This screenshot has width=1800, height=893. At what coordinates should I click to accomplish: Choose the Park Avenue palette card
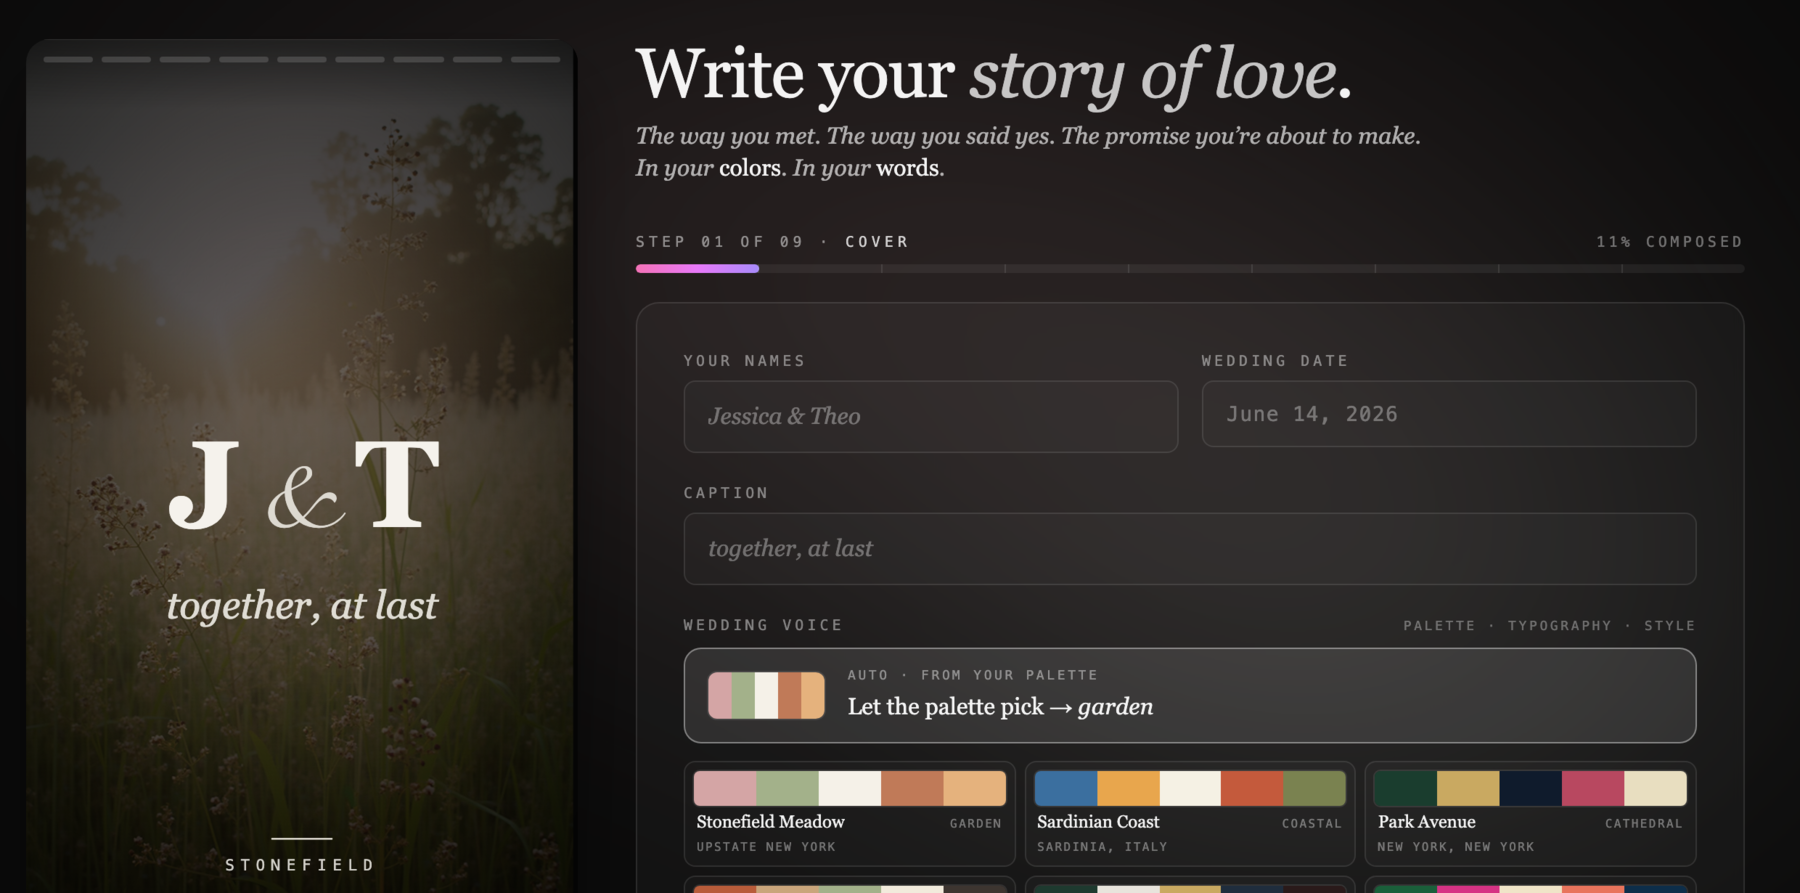(x=1530, y=813)
